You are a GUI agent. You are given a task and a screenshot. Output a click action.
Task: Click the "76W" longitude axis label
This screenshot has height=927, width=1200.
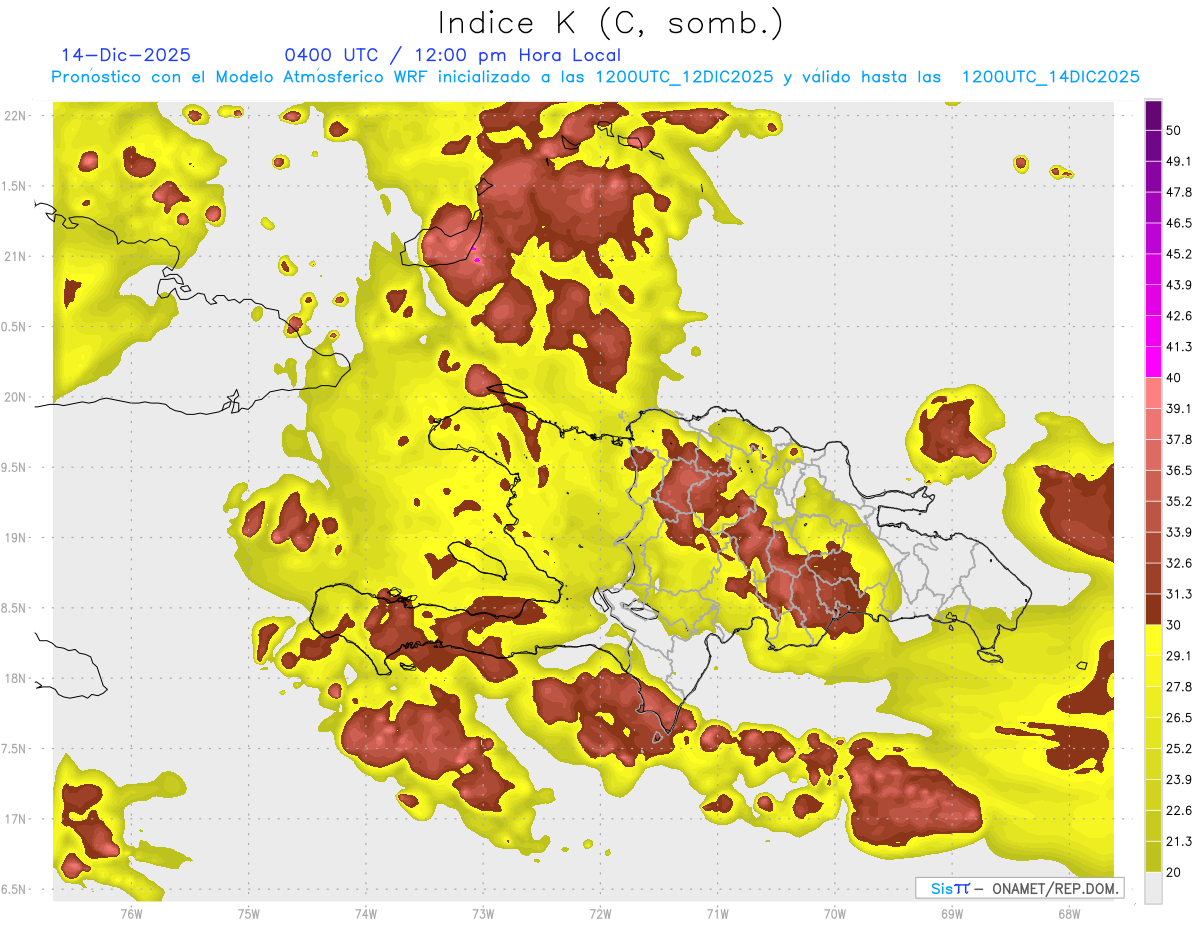tap(131, 913)
